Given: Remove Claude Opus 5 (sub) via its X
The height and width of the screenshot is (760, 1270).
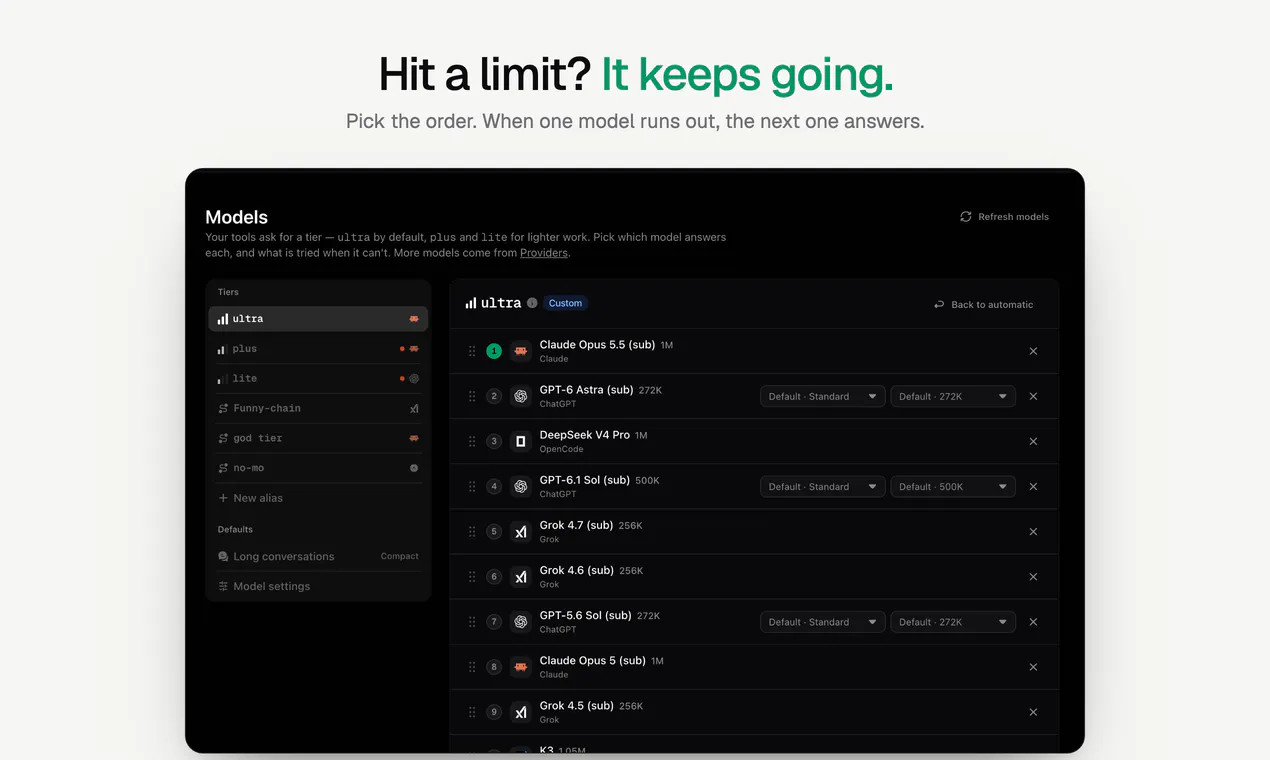Looking at the screenshot, I should 1033,667.
